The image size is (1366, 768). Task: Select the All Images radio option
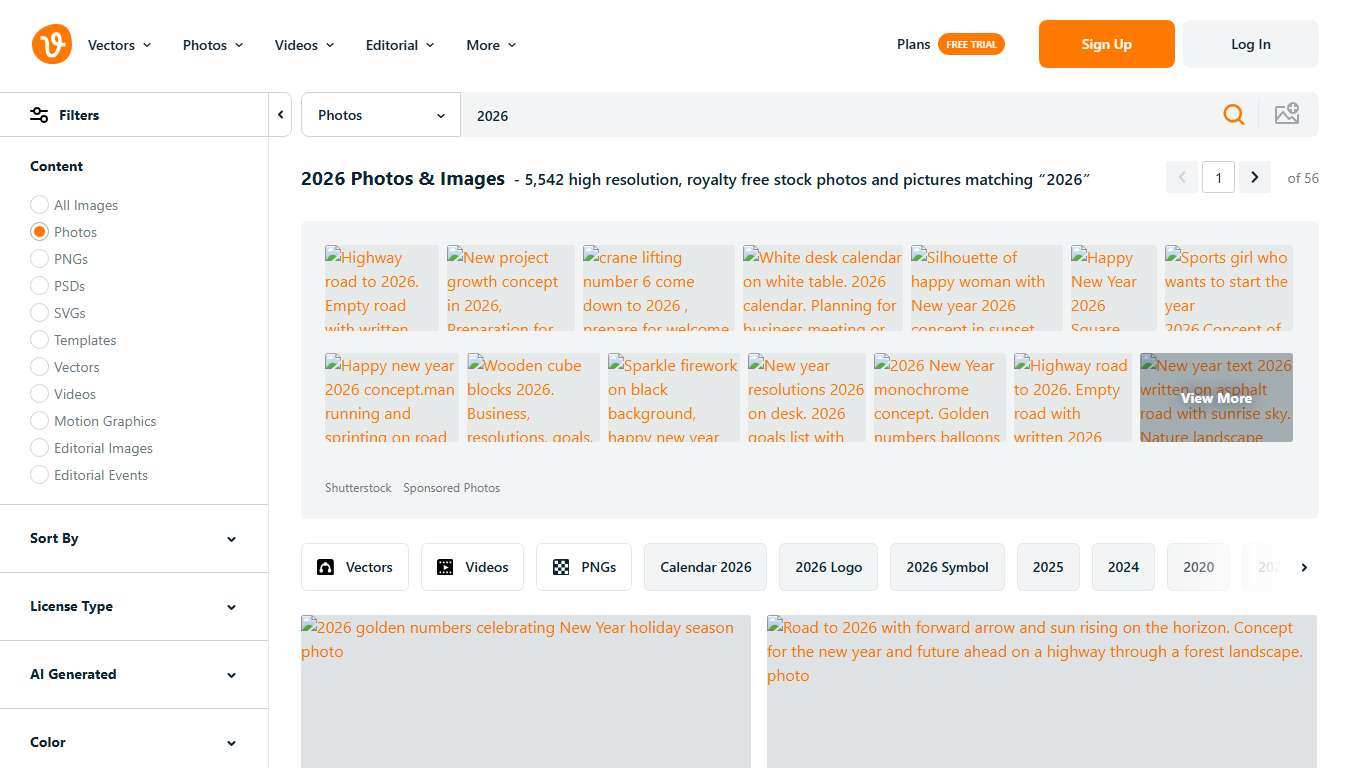[x=40, y=205]
